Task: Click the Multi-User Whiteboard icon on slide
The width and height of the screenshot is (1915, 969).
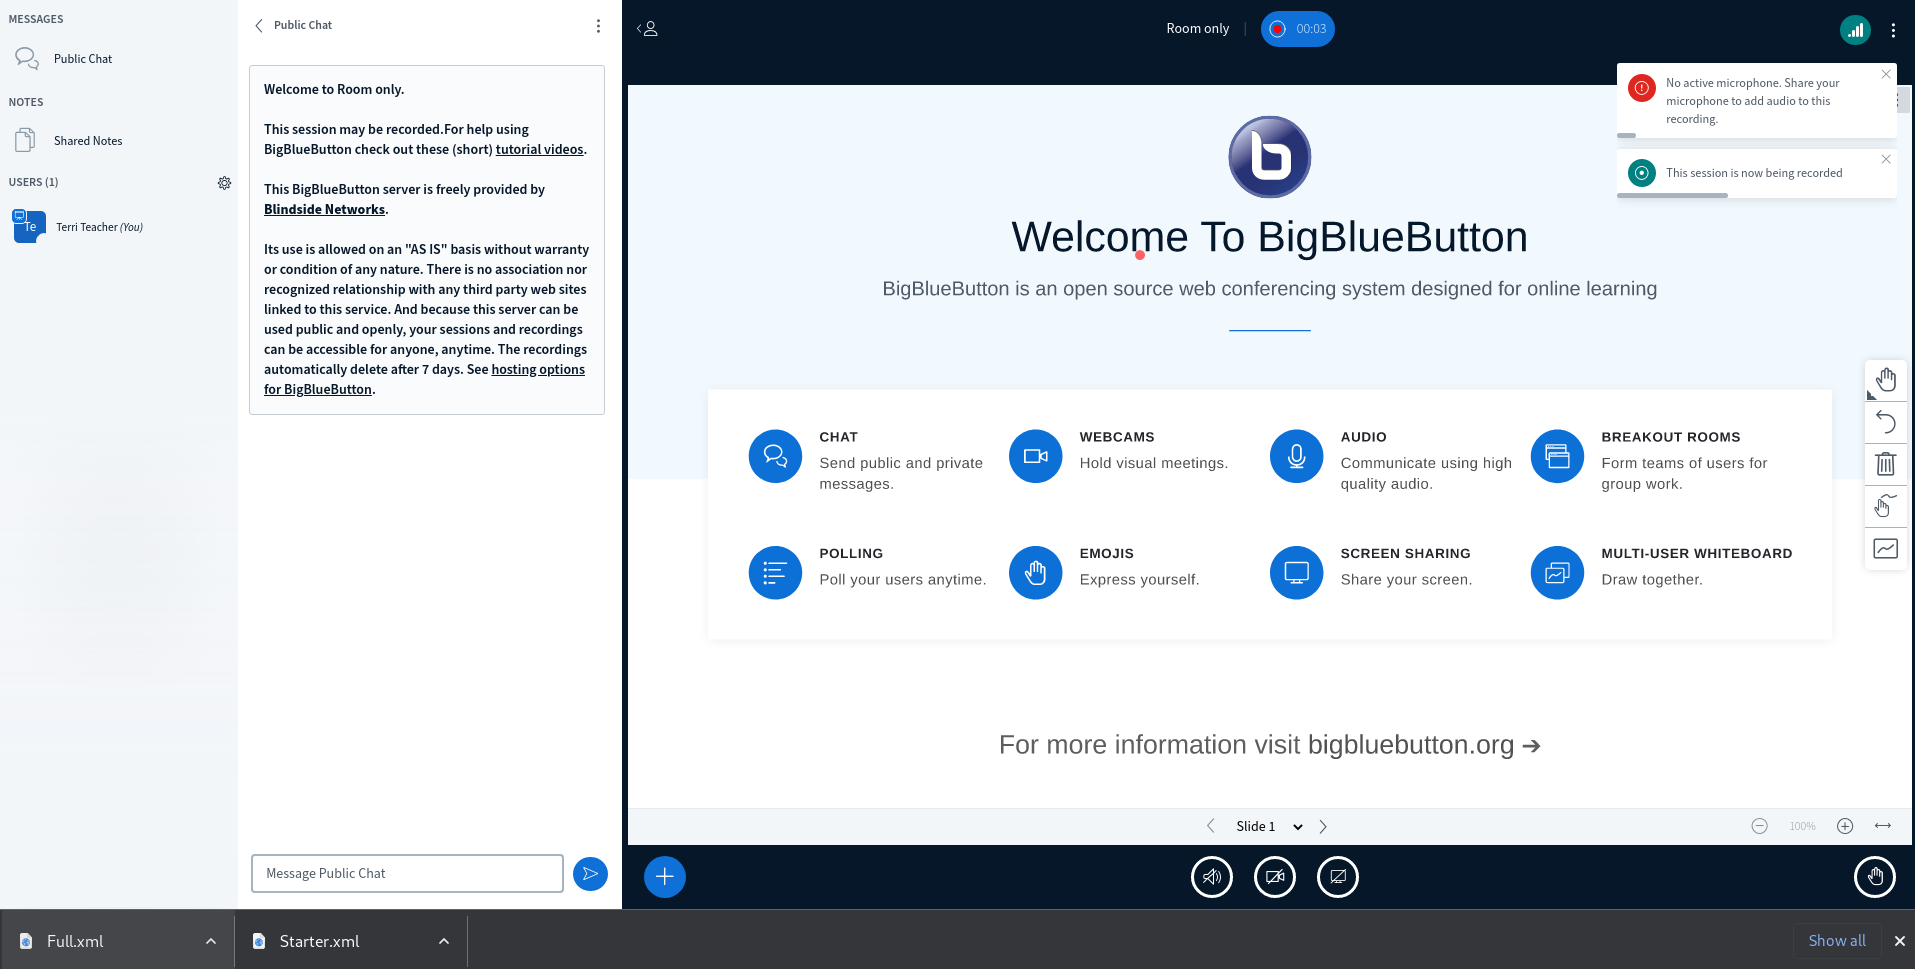Action: [1558, 573]
